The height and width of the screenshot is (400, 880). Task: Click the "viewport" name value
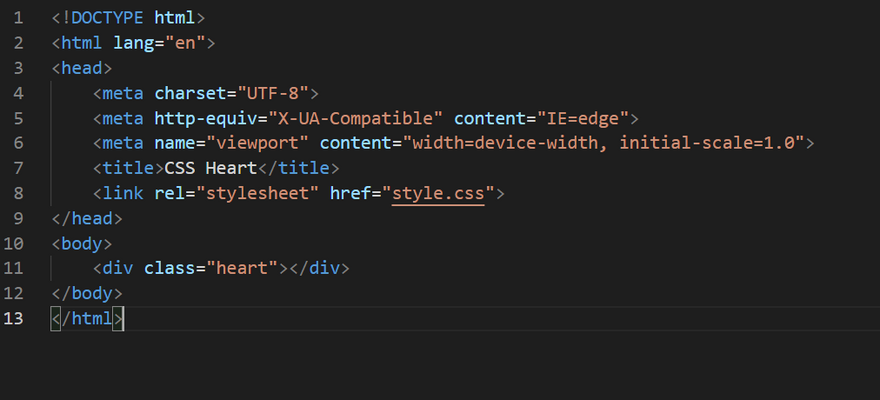tap(256, 143)
